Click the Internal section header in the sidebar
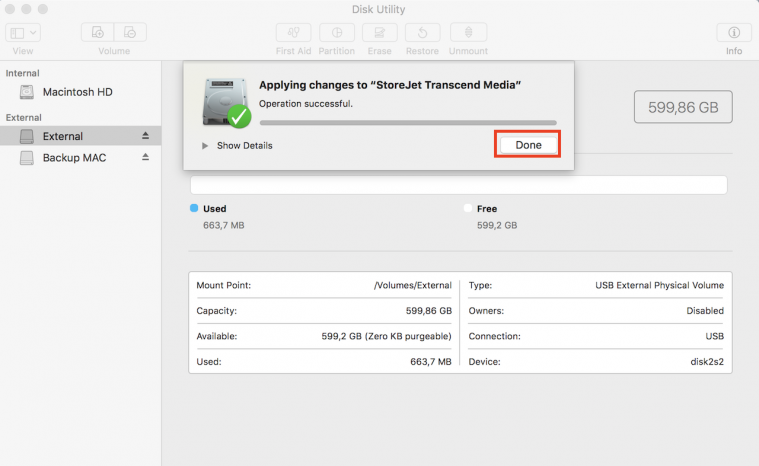This screenshot has width=759, height=466. click(22, 73)
